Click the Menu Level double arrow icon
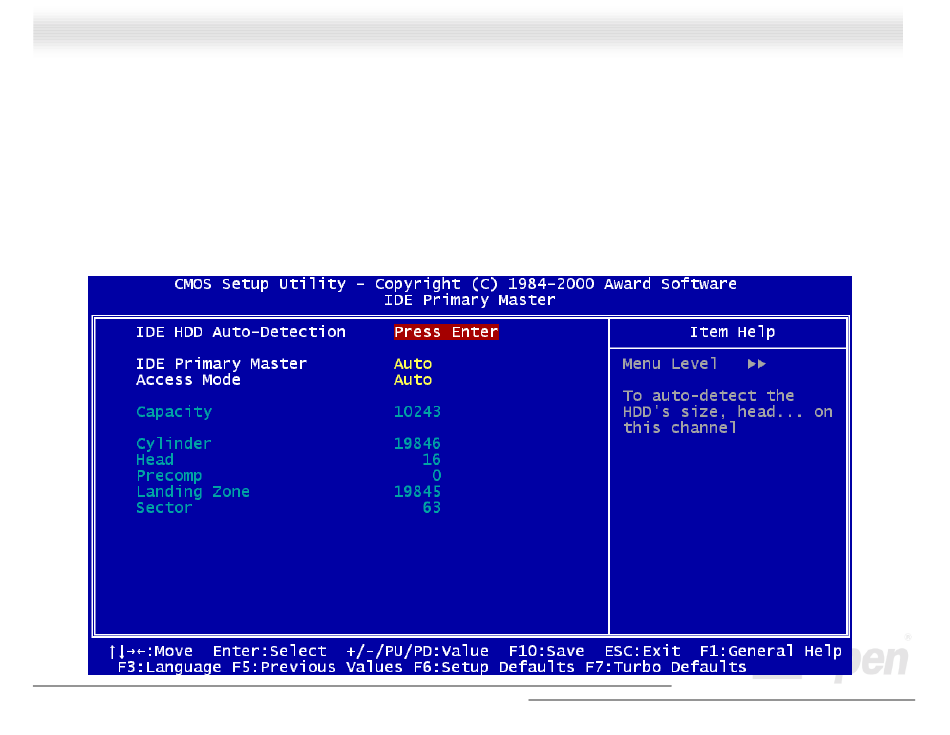 coord(757,364)
